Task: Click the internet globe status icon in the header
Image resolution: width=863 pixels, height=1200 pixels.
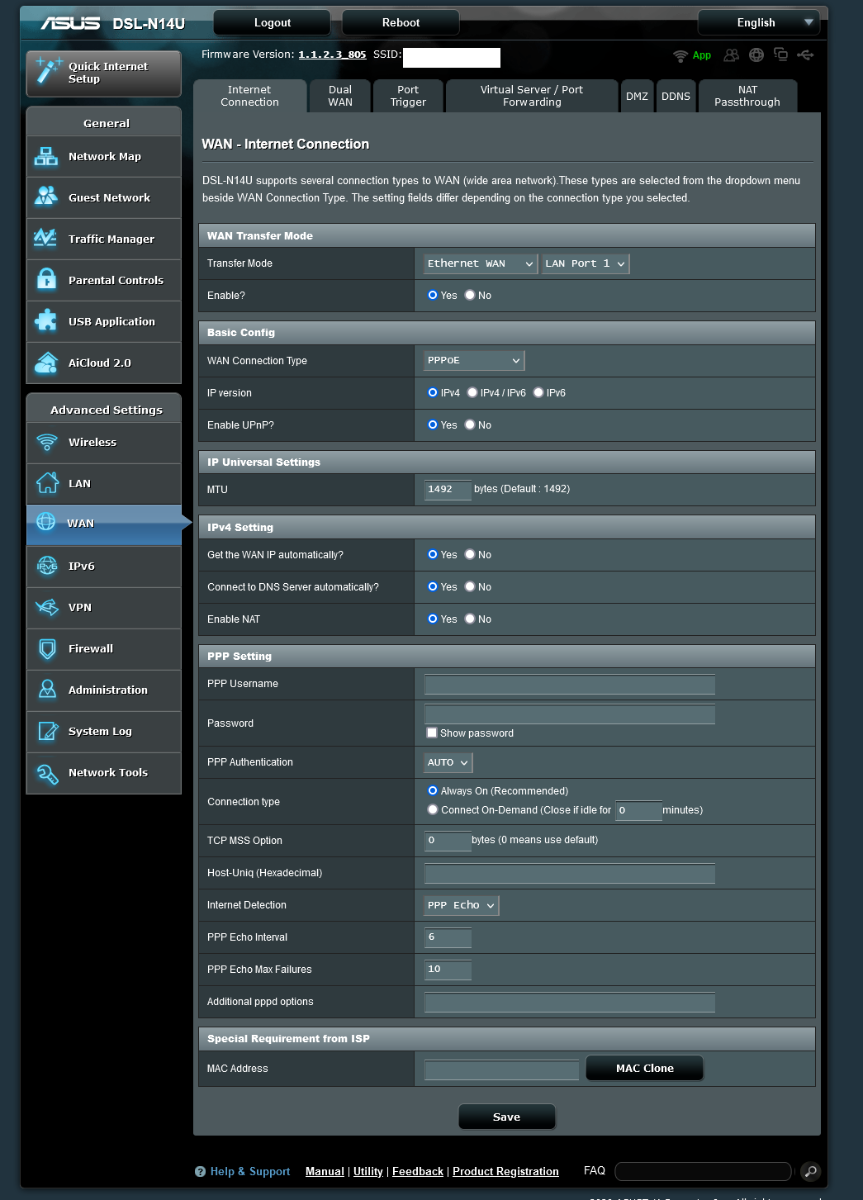Action: [757, 55]
